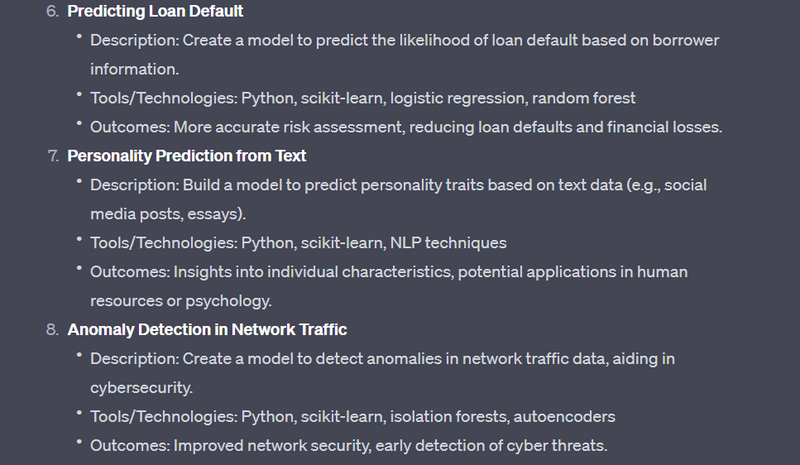The image size is (800, 465).
Task: Click the text "NLP techniques"
Action: (x=448, y=243)
